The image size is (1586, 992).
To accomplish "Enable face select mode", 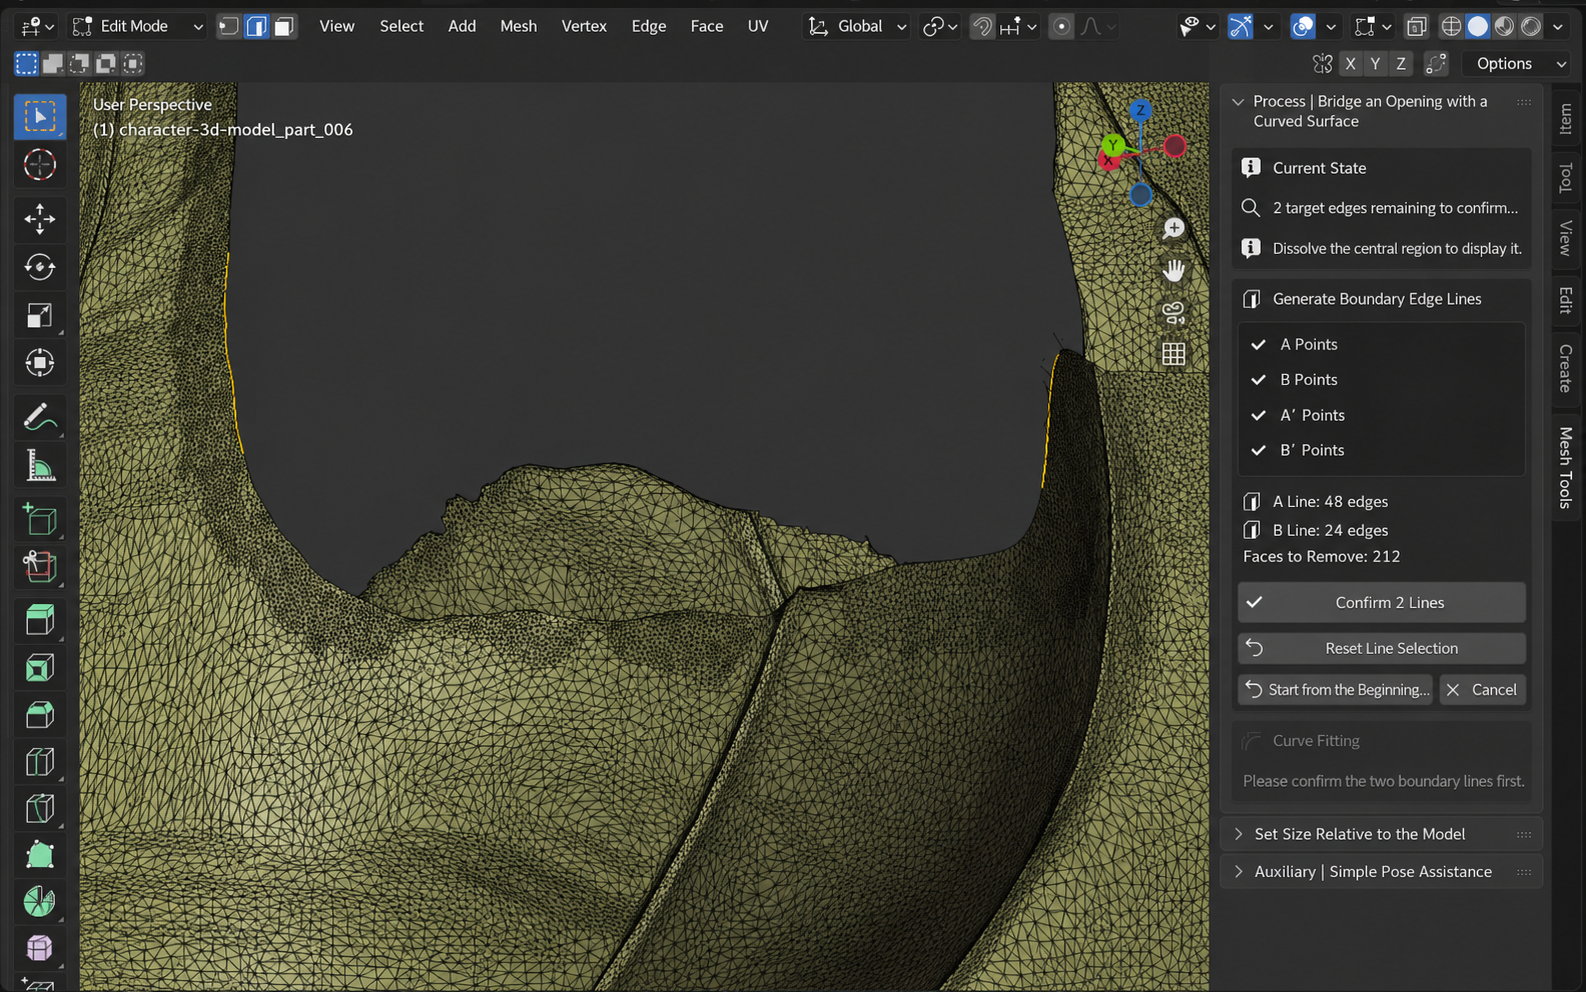I will coord(285,26).
